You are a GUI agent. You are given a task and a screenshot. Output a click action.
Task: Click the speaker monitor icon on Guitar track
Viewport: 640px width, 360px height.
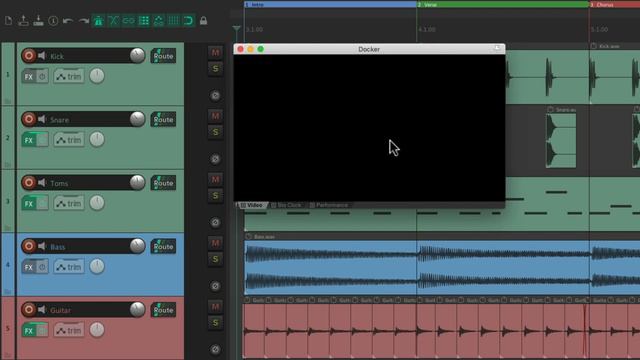(42, 310)
